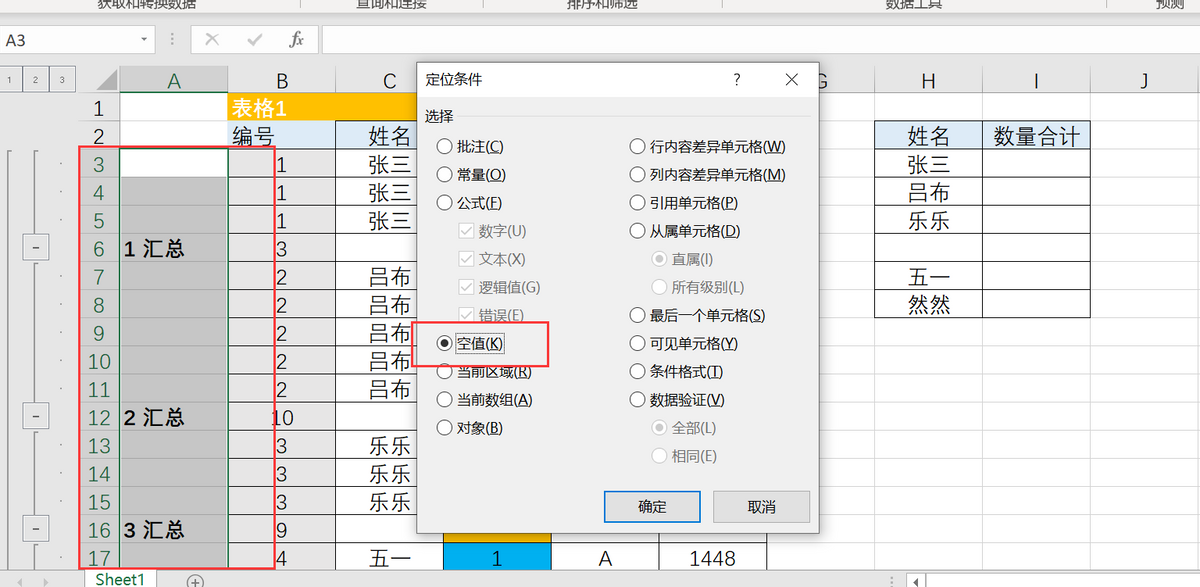This screenshot has height=587, width=1200.
Task: Click 吕布 in column H
Action: coord(929,192)
